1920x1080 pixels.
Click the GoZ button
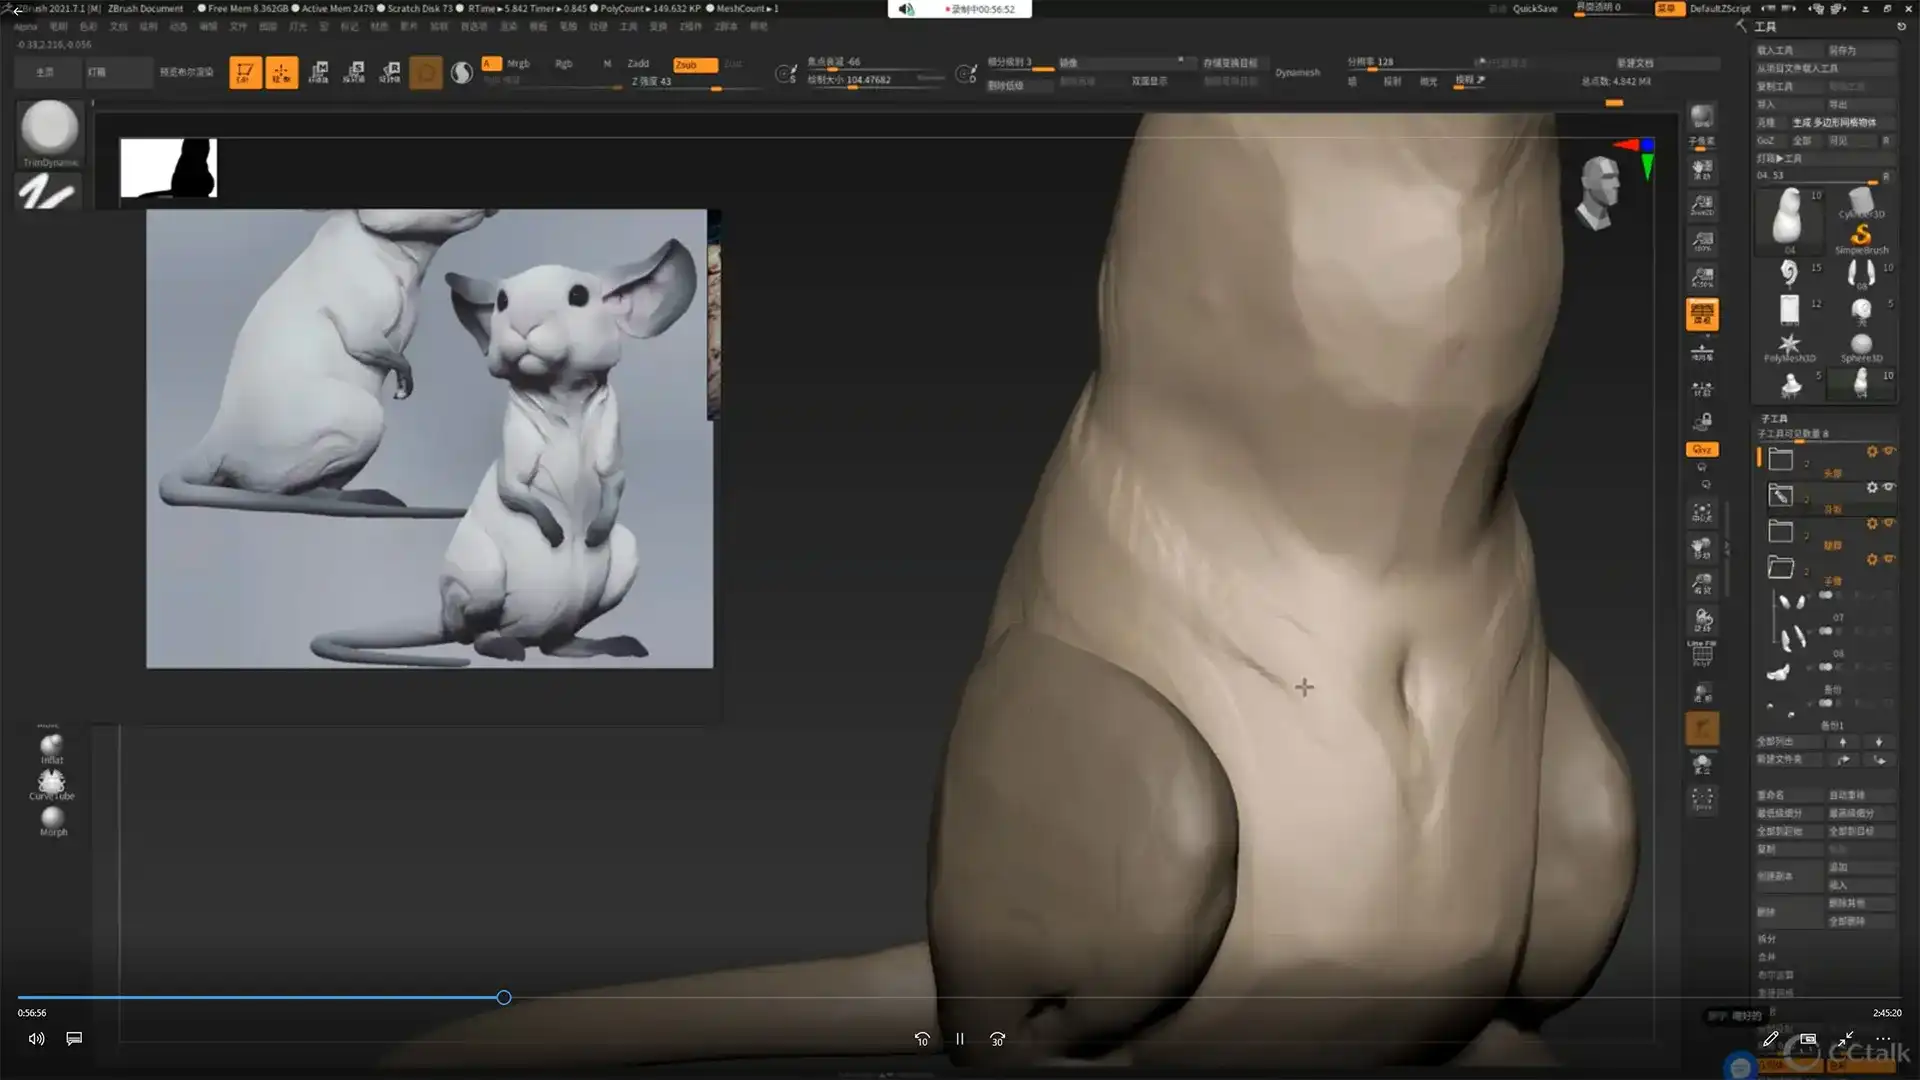1767,140
